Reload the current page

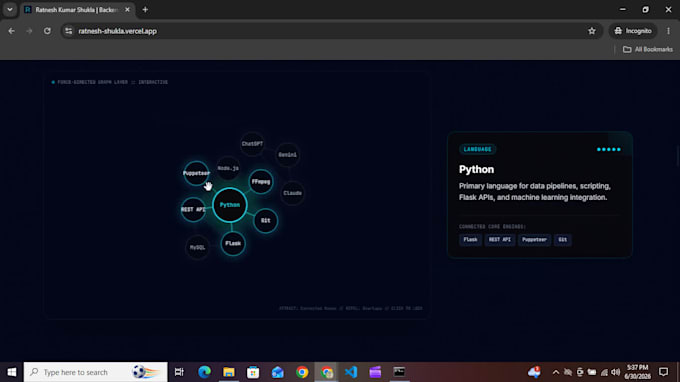point(47,31)
